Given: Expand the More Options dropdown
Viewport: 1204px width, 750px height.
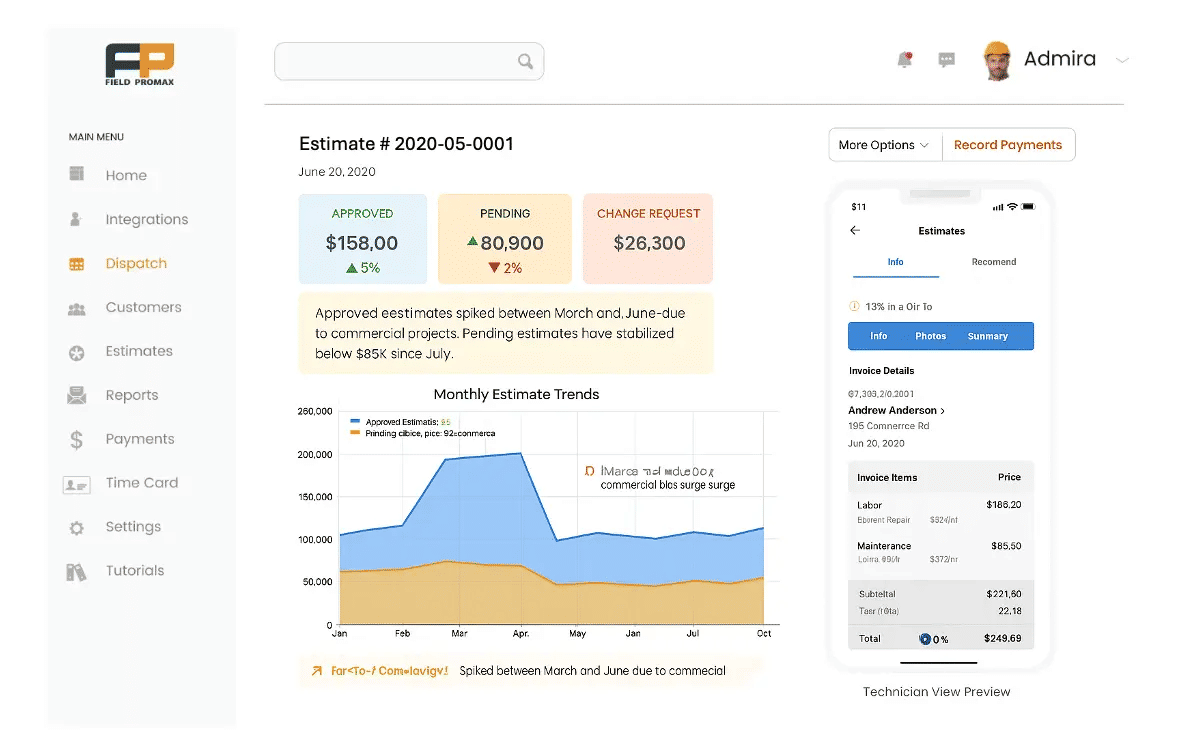Looking at the screenshot, I should (884, 145).
